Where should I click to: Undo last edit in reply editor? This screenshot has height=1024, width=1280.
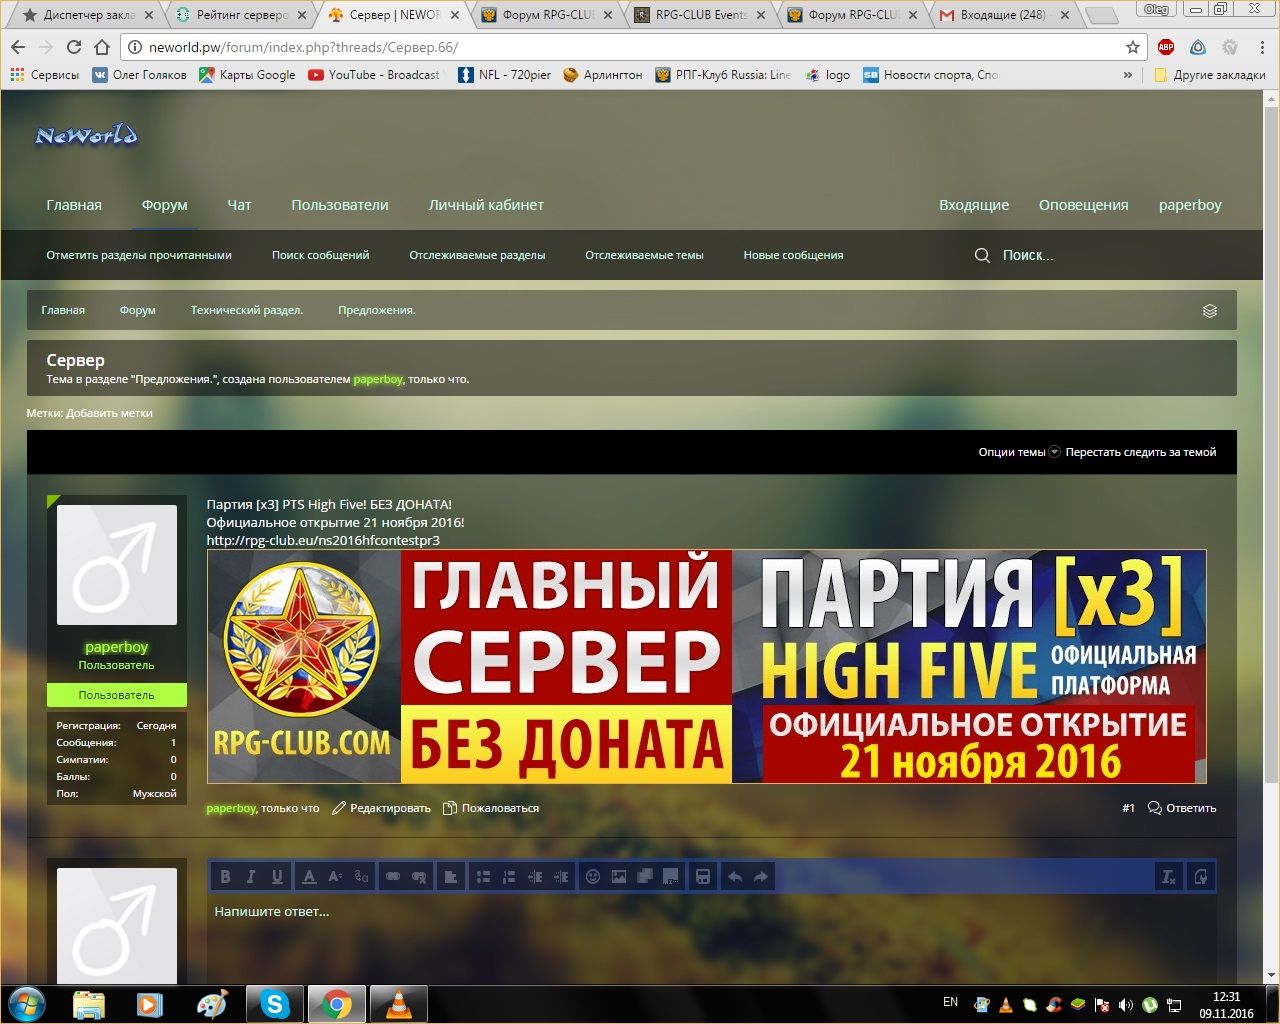(x=735, y=877)
